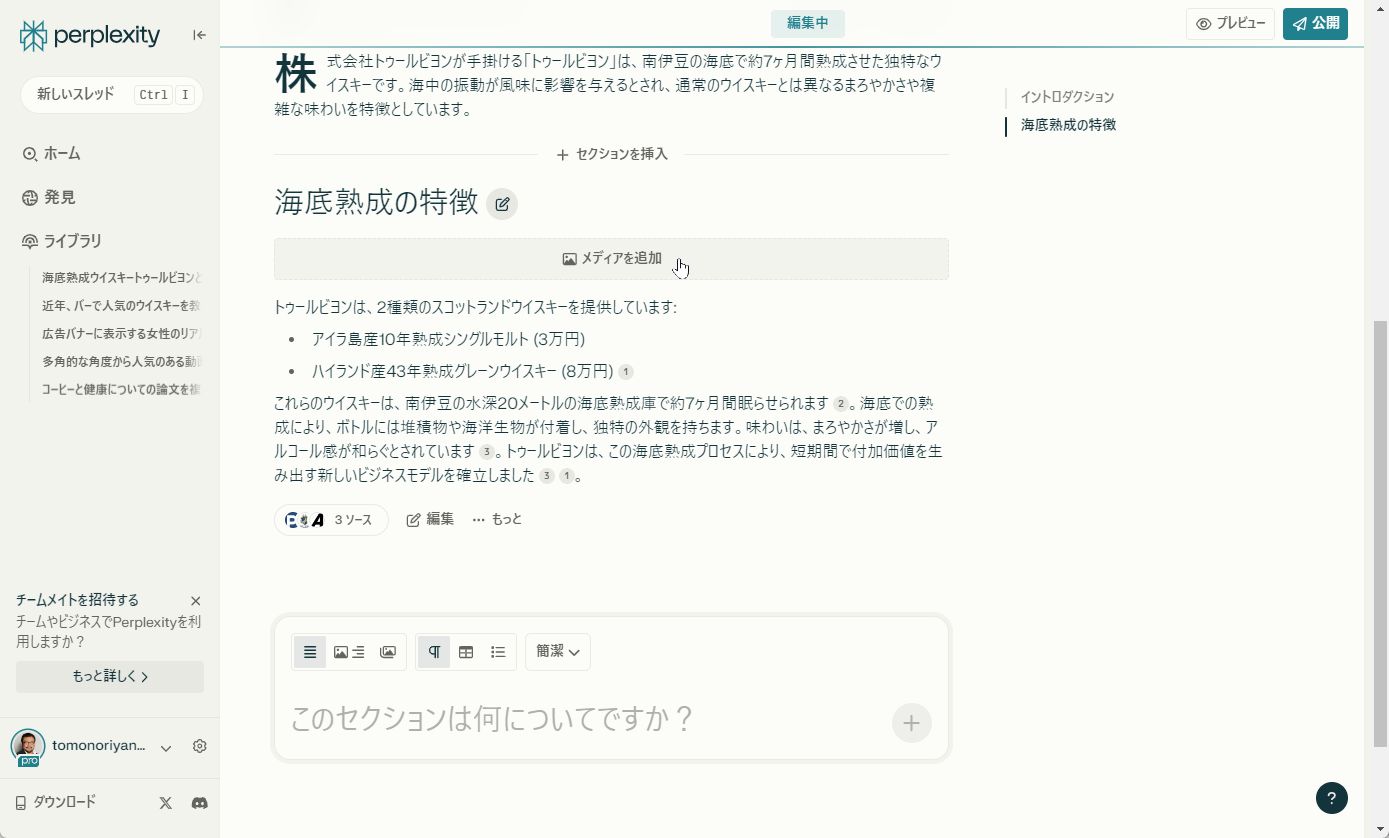The height and width of the screenshot is (838, 1389).
Task: Click the edit pencil next to 海底熟成の特徴
Action: 501,203
